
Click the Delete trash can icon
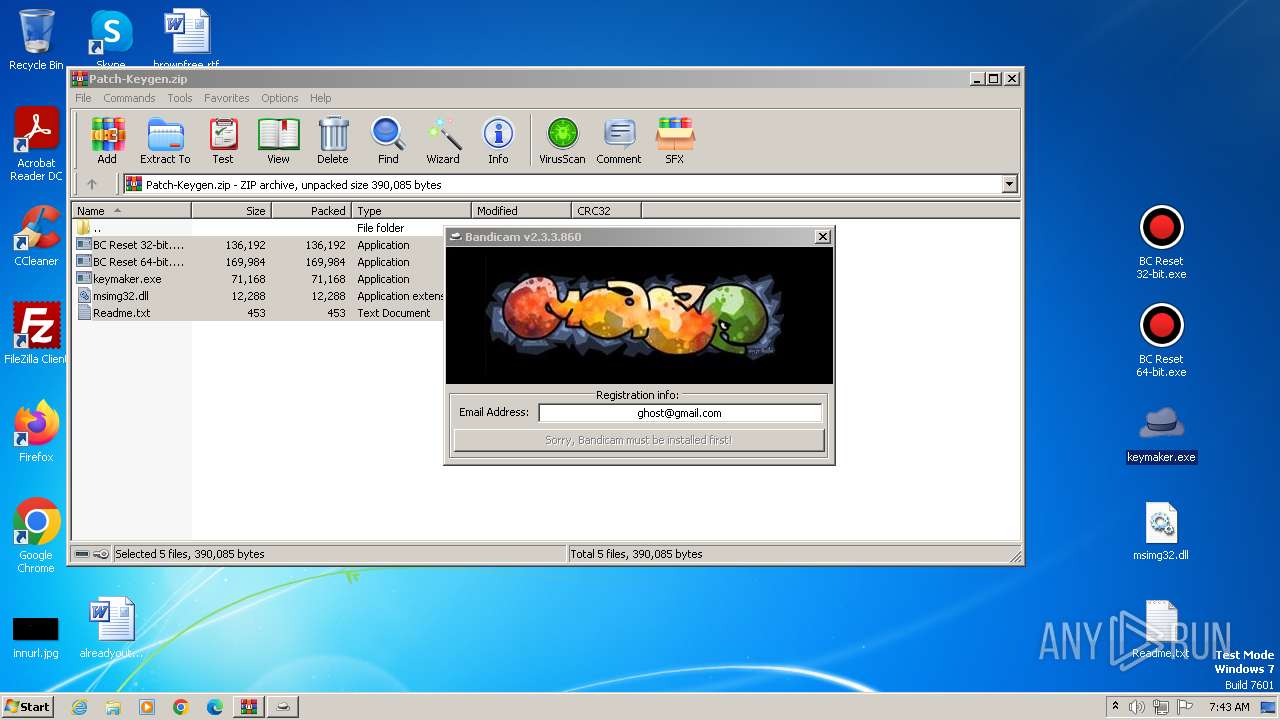[333, 140]
